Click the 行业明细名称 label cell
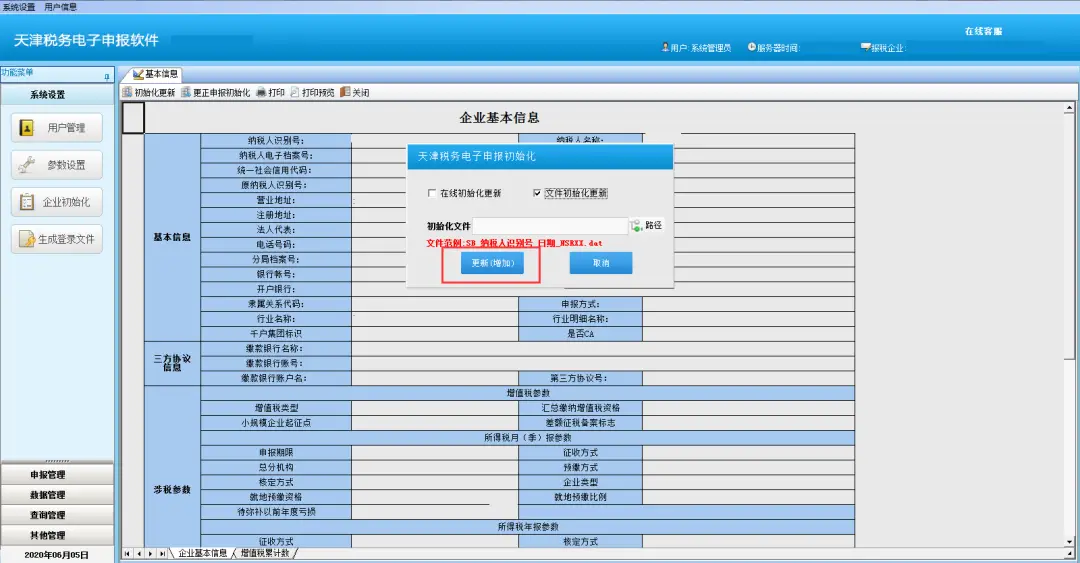The width and height of the screenshot is (1080, 563). tap(581, 318)
